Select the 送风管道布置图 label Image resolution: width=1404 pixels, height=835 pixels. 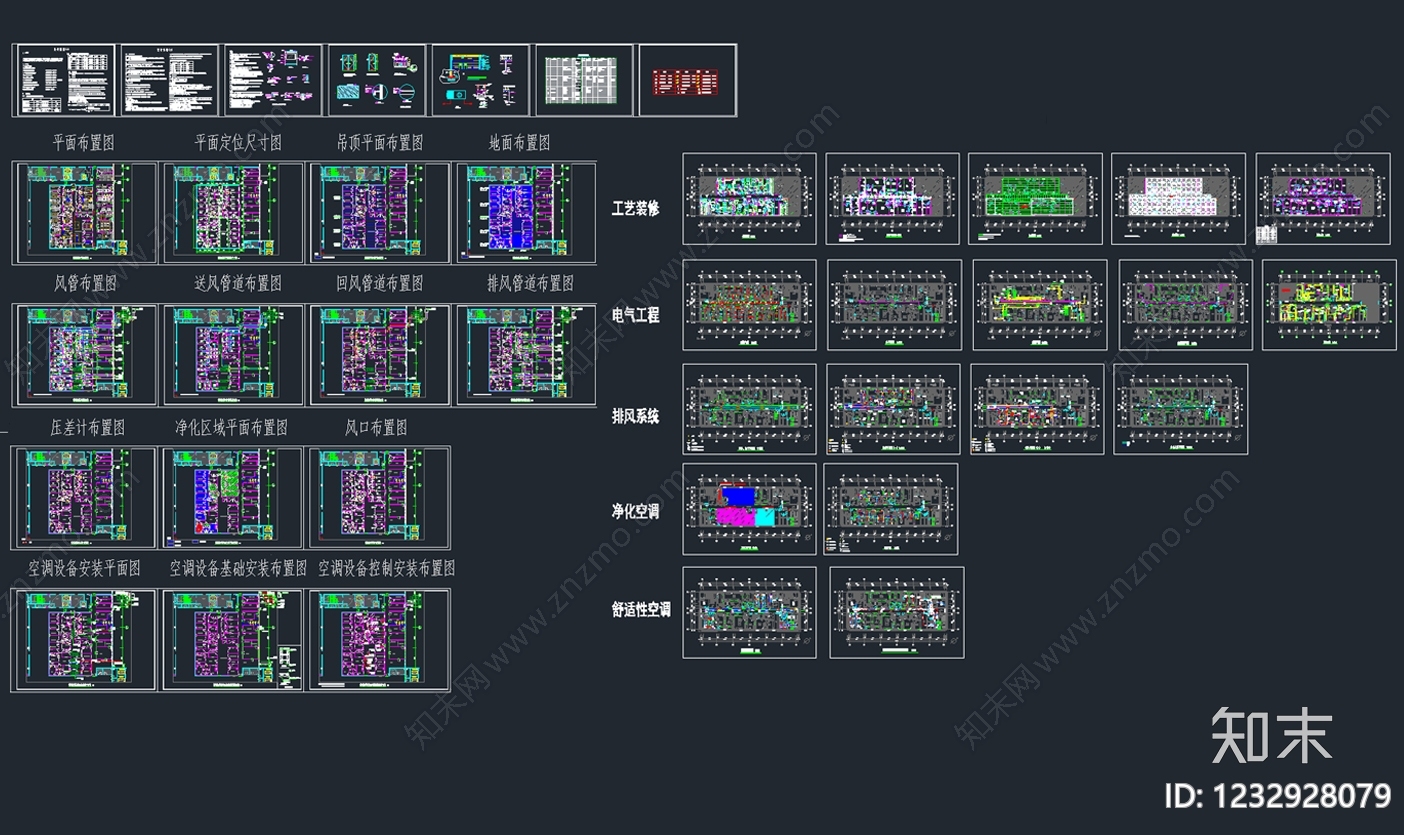pyautogui.click(x=238, y=283)
